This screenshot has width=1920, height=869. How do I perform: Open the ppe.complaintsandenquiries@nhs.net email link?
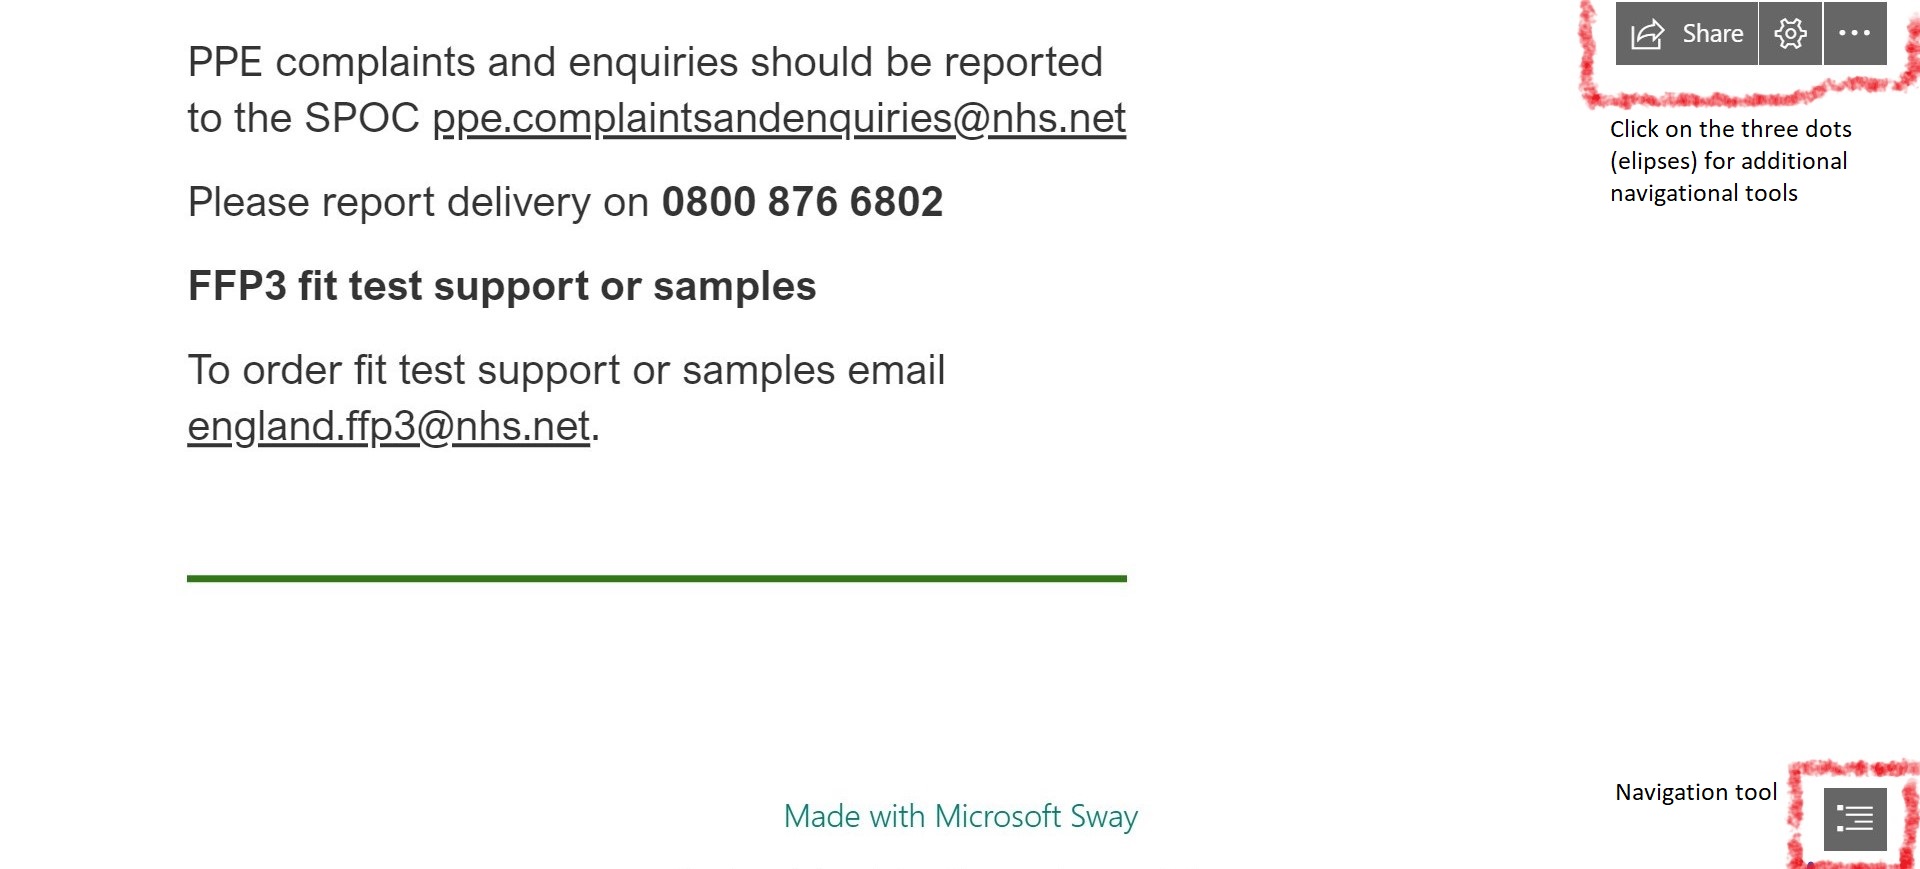tap(778, 118)
